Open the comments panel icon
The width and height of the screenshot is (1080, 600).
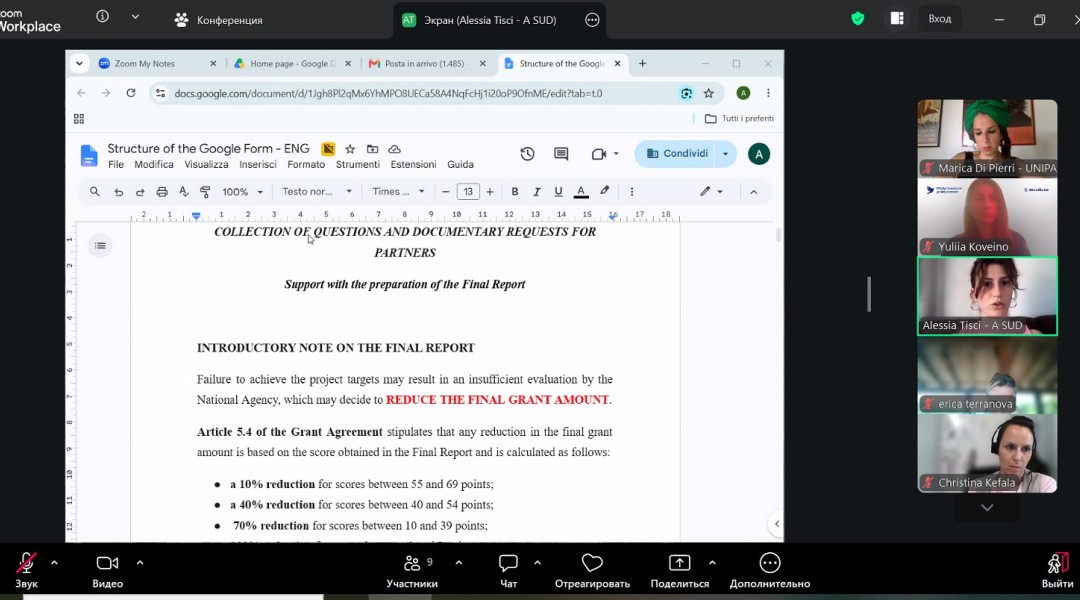561,154
